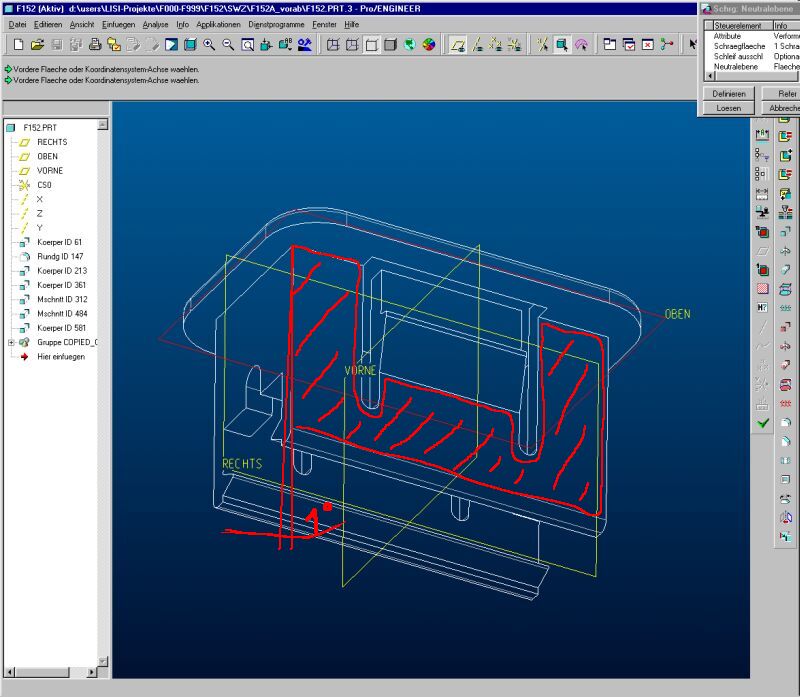Click model tree scroll-up arrow
This screenshot has width=800, height=697.
pyautogui.click(x=103, y=124)
